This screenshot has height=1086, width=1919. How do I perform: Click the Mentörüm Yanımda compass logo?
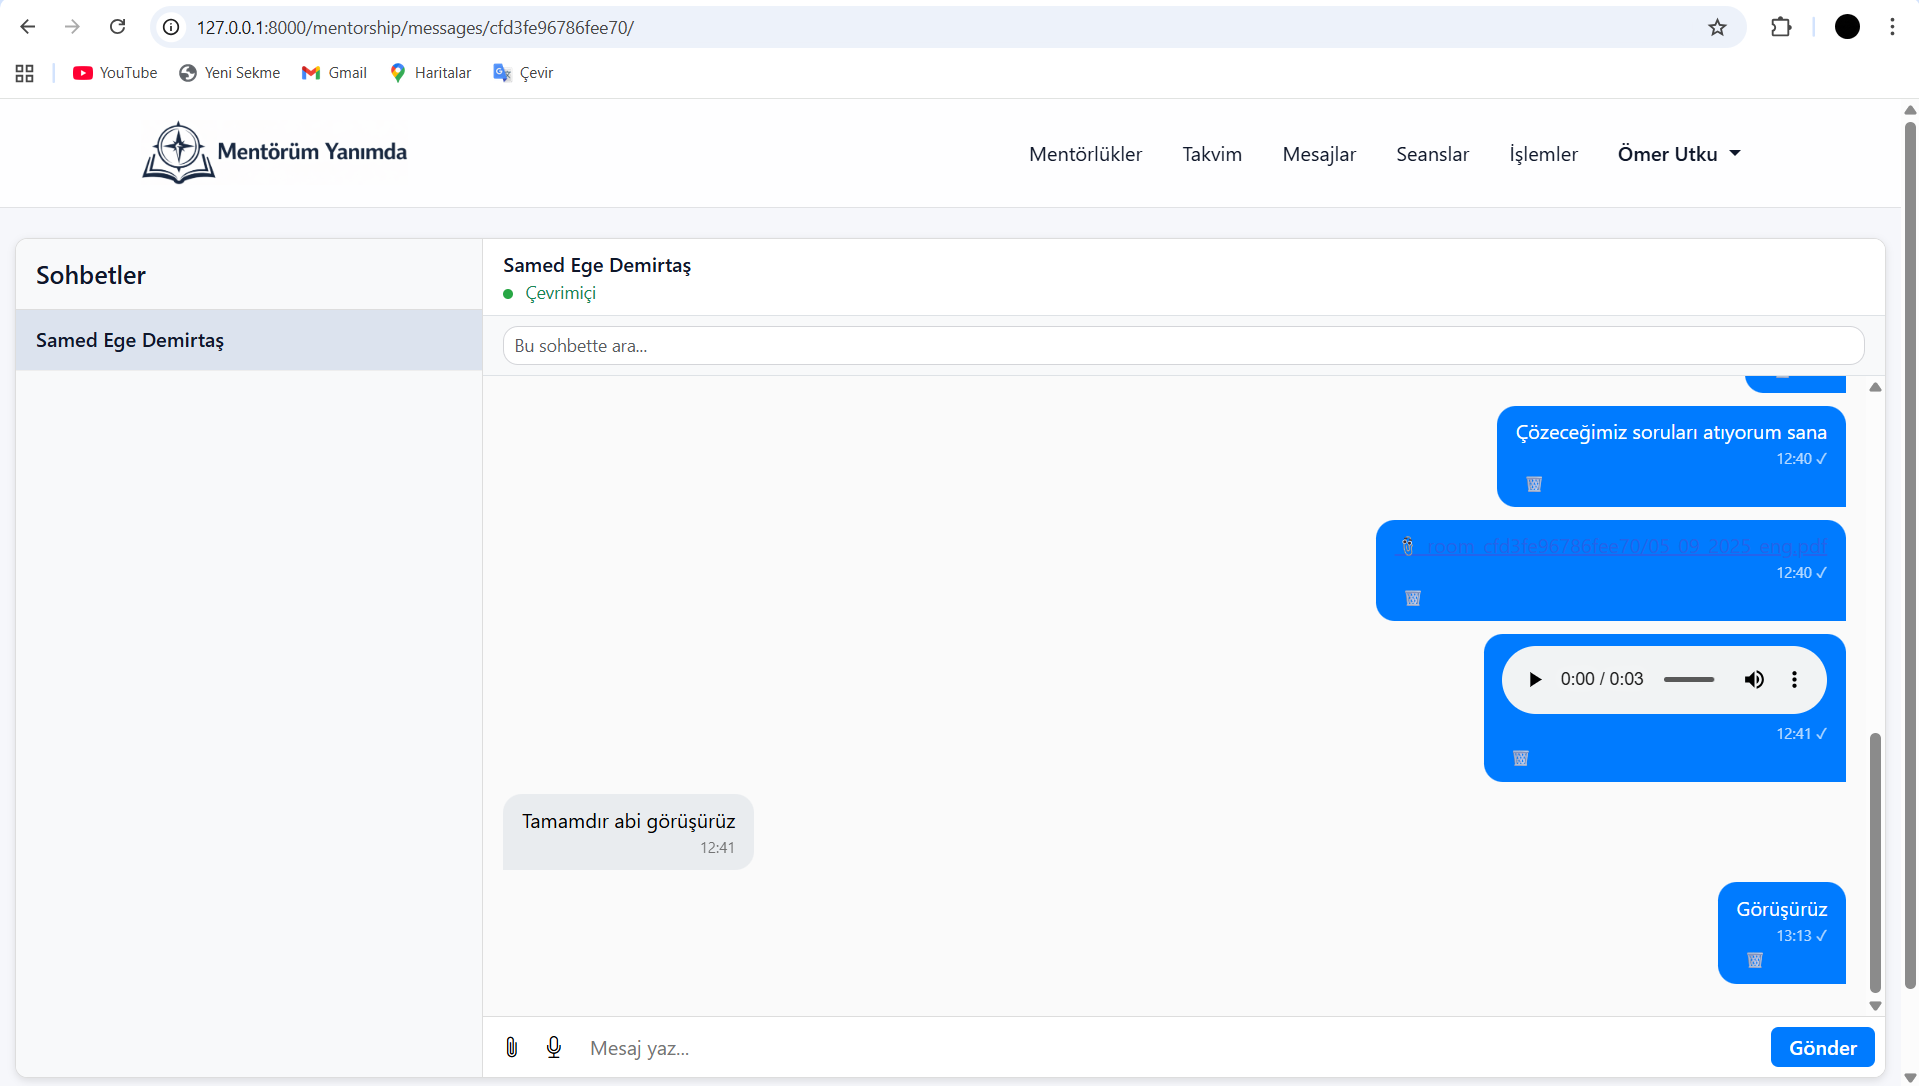(x=178, y=153)
